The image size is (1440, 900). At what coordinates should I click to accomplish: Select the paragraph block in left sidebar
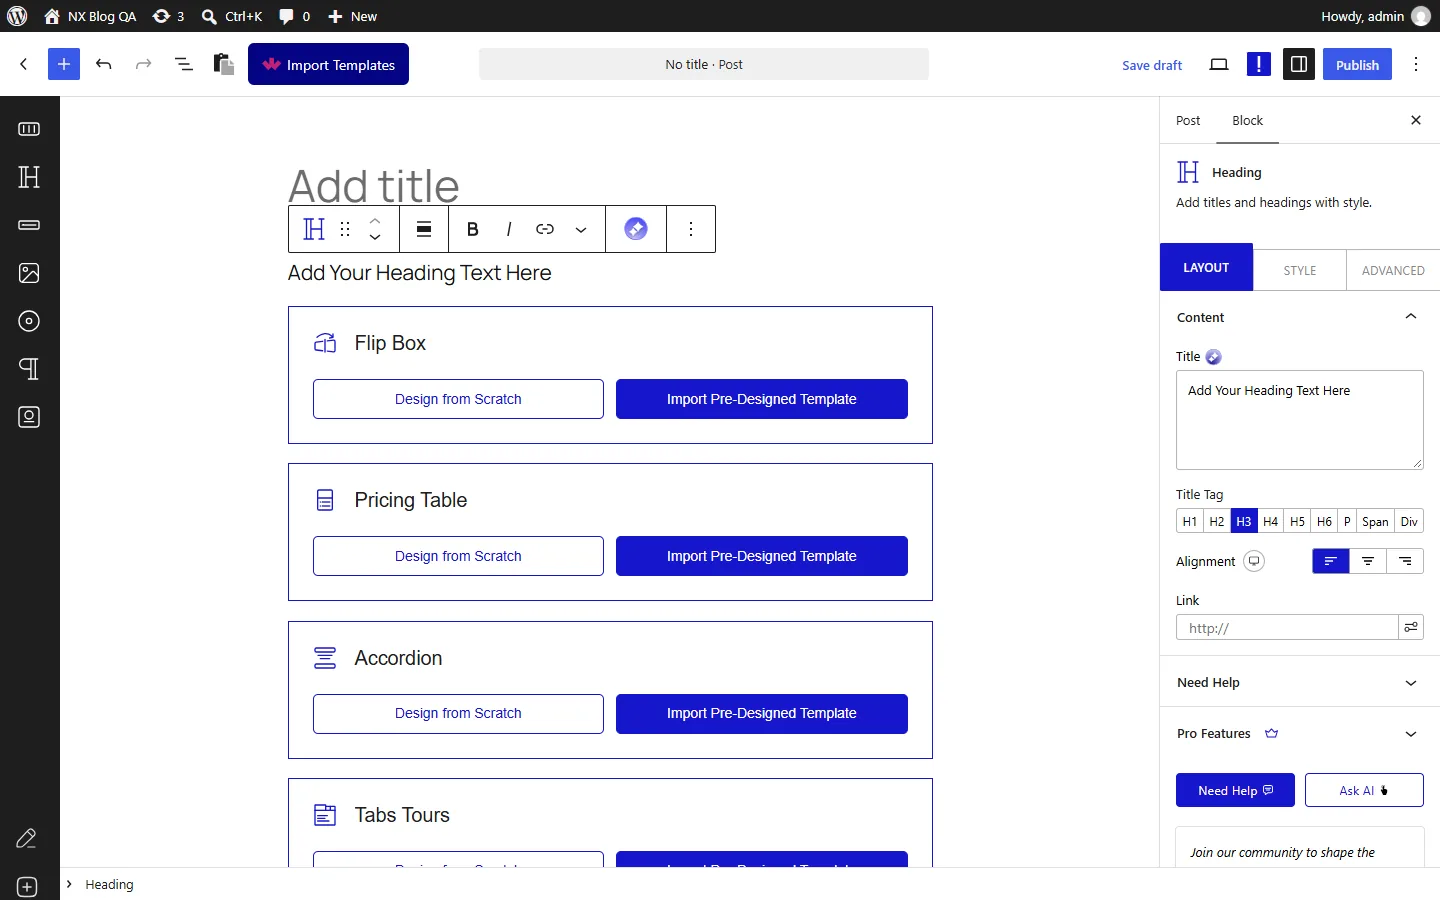30,369
